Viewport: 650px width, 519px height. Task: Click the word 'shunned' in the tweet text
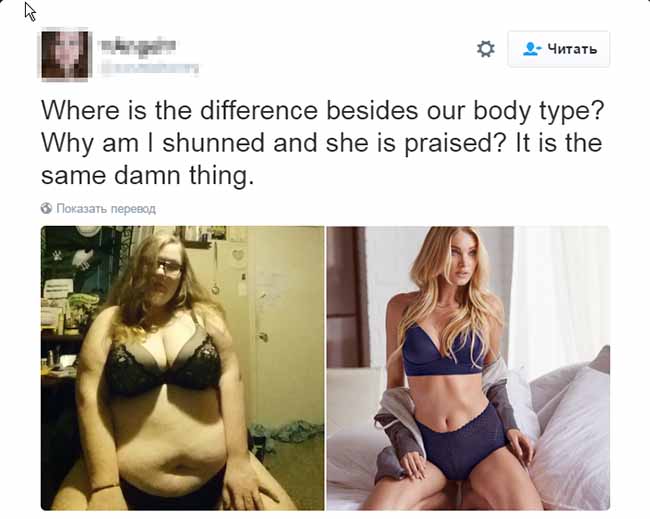(x=213, y=143)
